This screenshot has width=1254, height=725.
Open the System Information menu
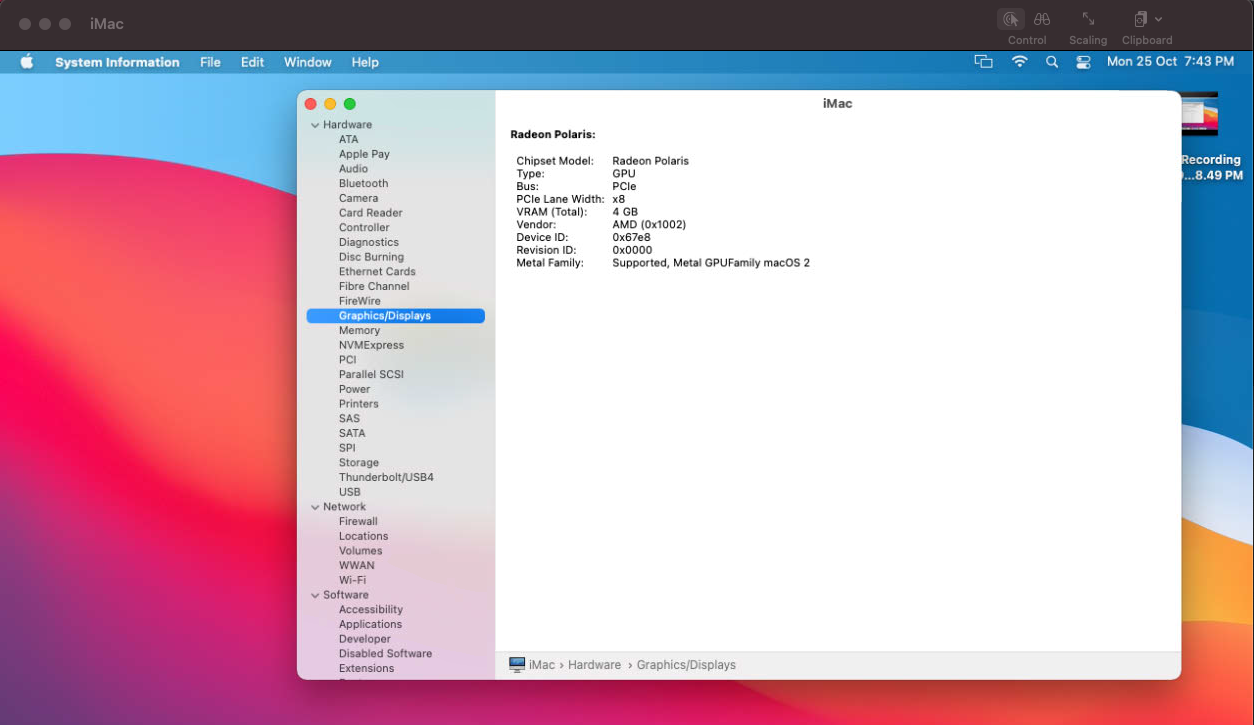[x=117, y=62]
